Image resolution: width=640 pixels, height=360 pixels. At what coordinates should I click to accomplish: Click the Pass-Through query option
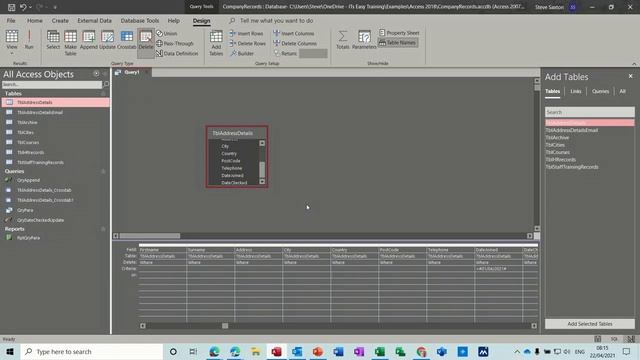pos(175,43)
